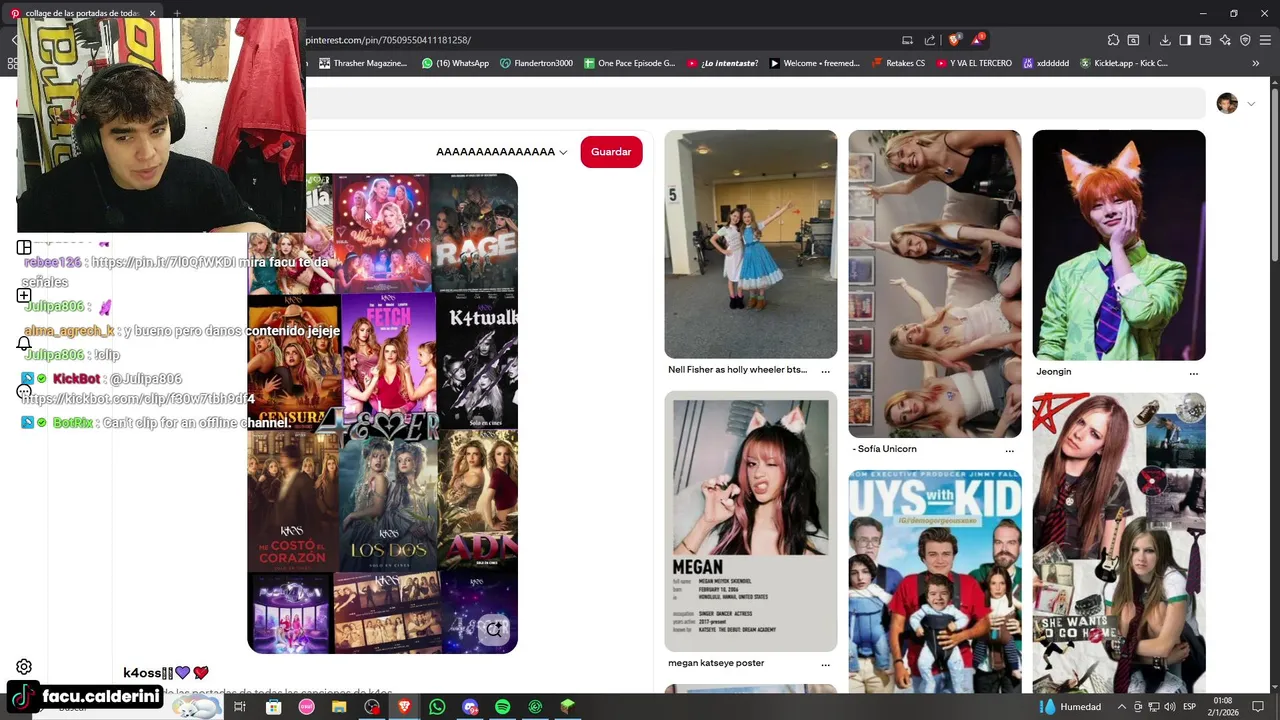Open the Flandertron3000 bookmark
Screen dimensions: 1280x720
(x=536, y=63)
